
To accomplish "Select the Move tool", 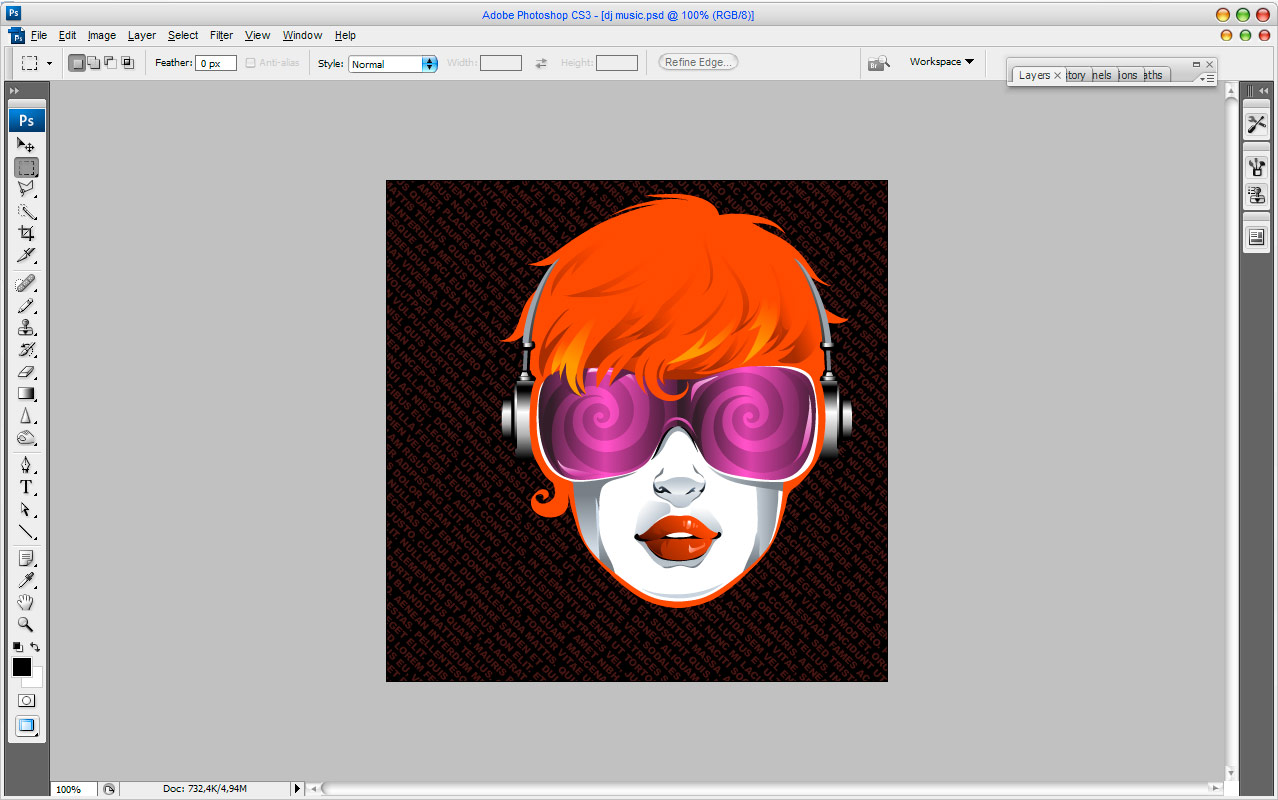I will [x=26, y=146].
